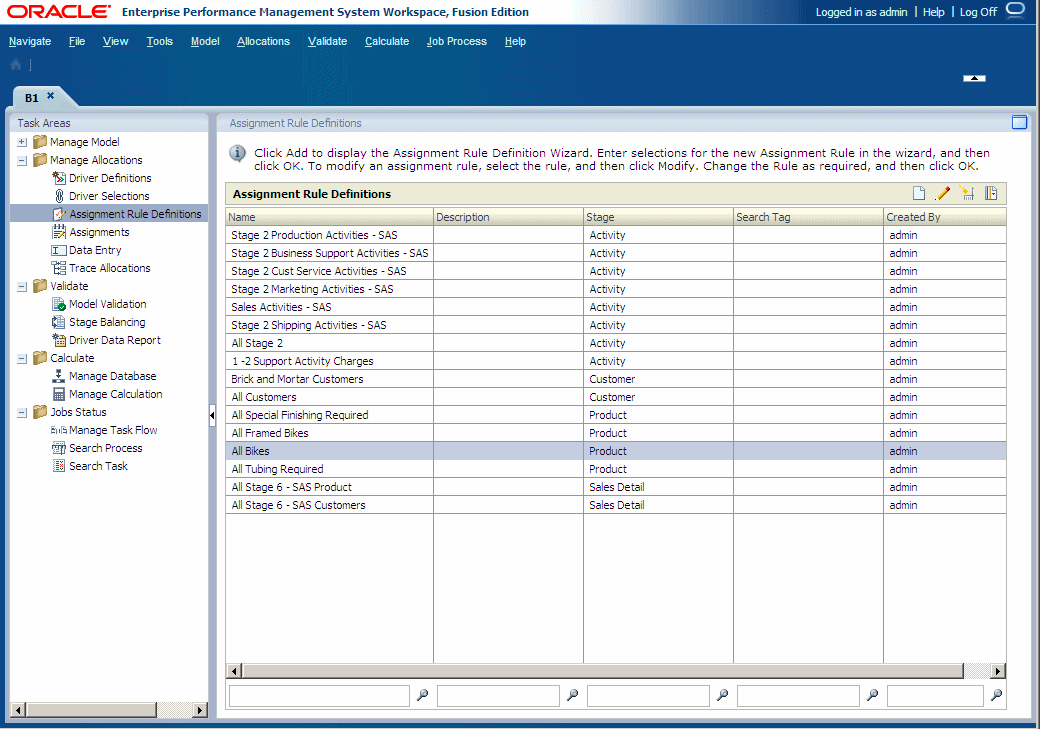The image size is (1040, 729).
Task: Select the 1 -2 Support Activity Charges row
Action: [616, 361]
